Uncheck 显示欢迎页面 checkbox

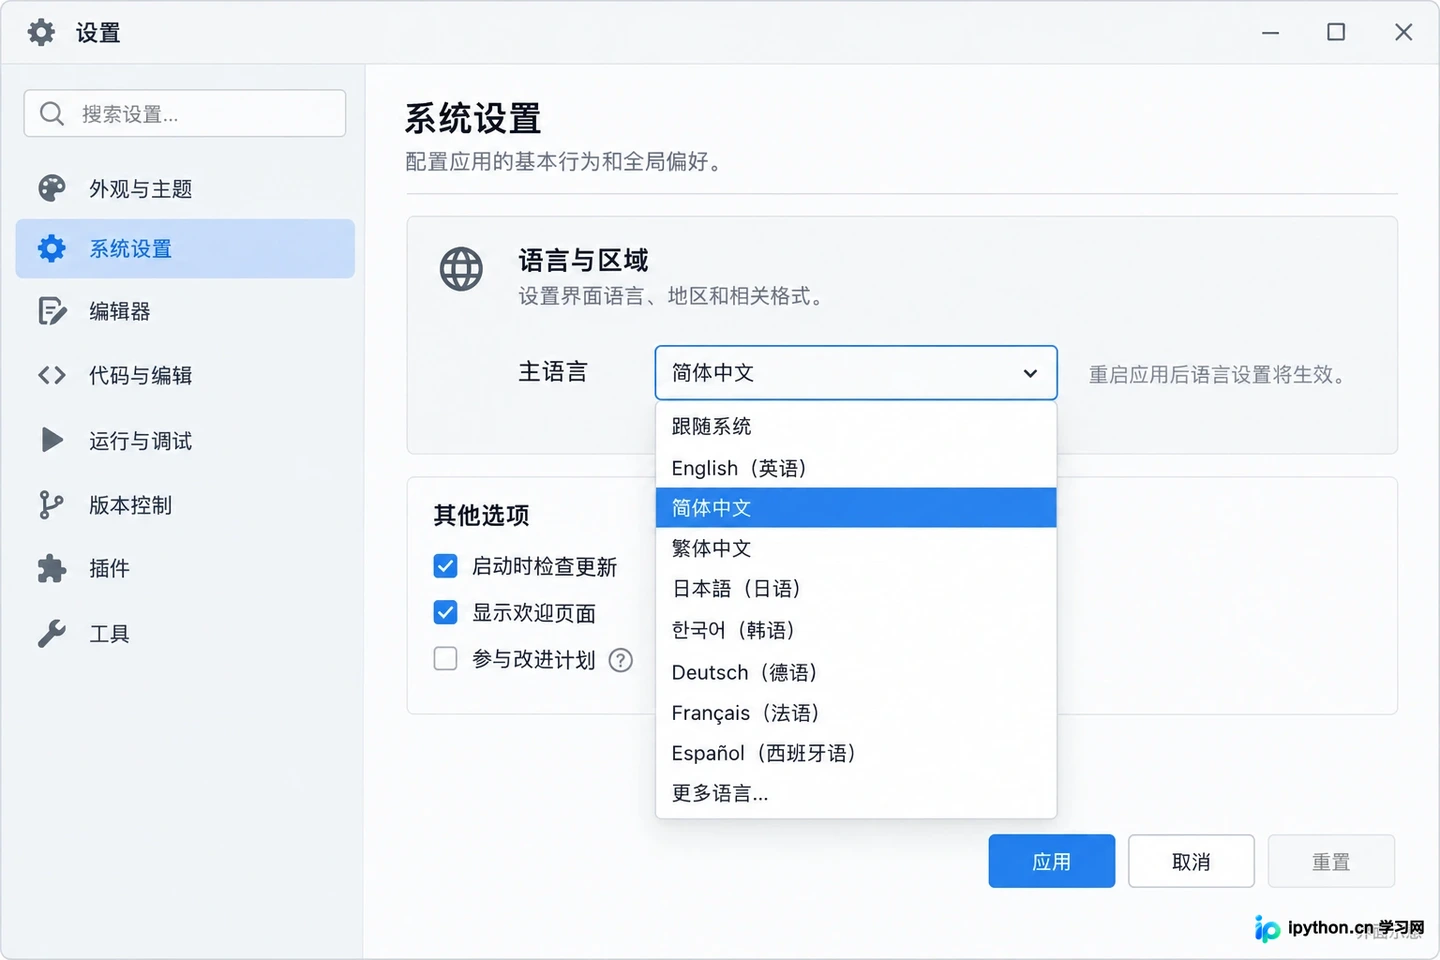coord(446,612)
